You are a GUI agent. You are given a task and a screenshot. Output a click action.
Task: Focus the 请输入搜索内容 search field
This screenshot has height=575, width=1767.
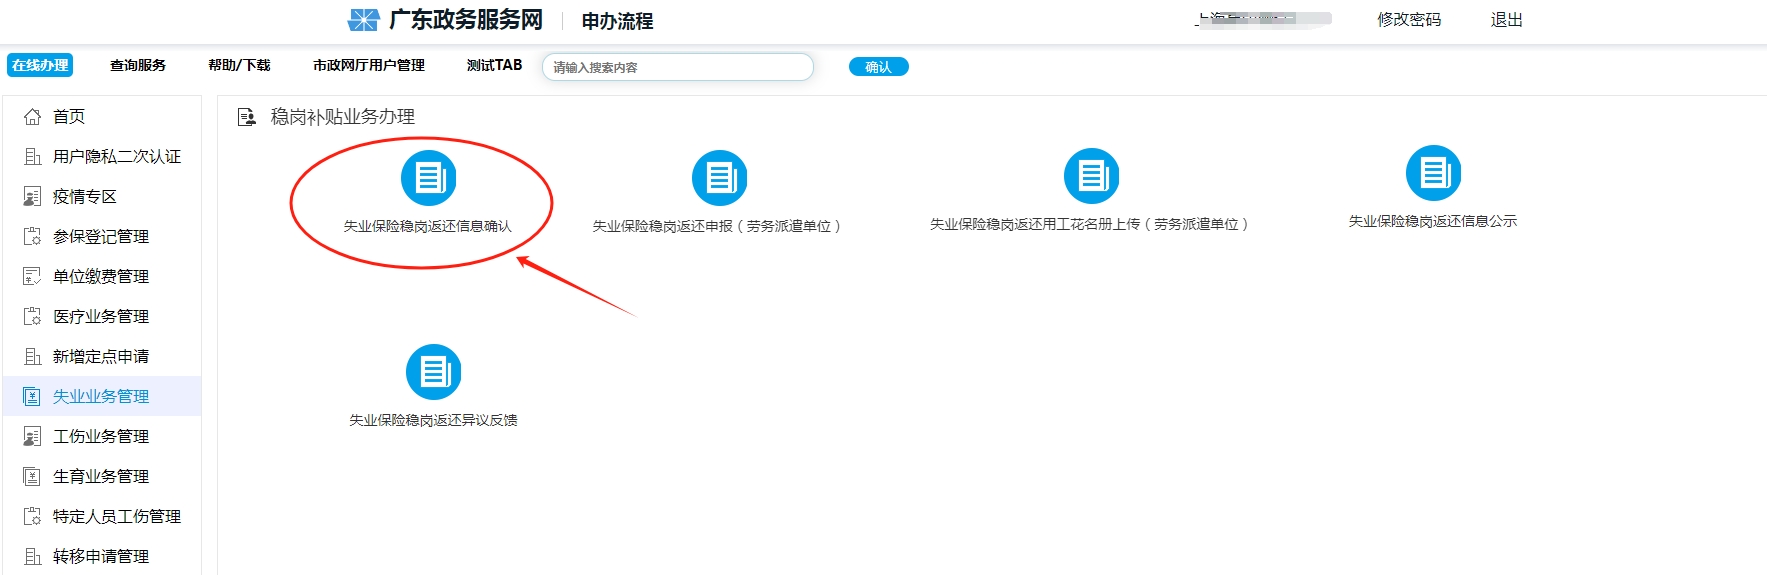click(x=677, y=67)
